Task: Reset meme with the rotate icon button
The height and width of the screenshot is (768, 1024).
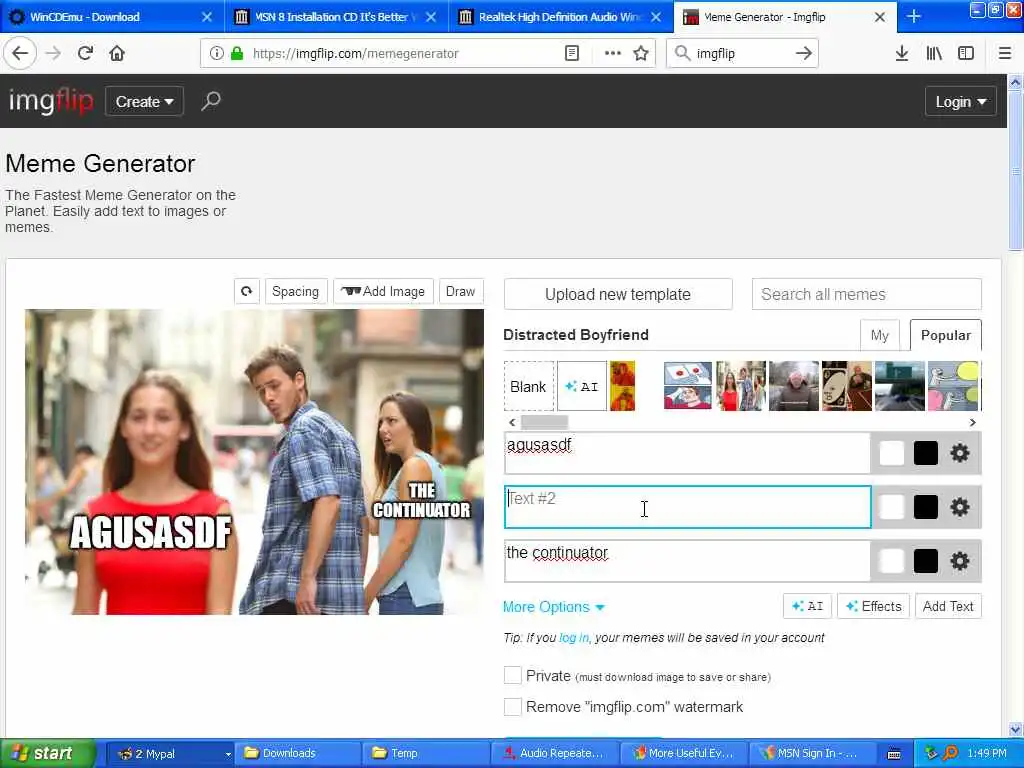Action: 247,291
